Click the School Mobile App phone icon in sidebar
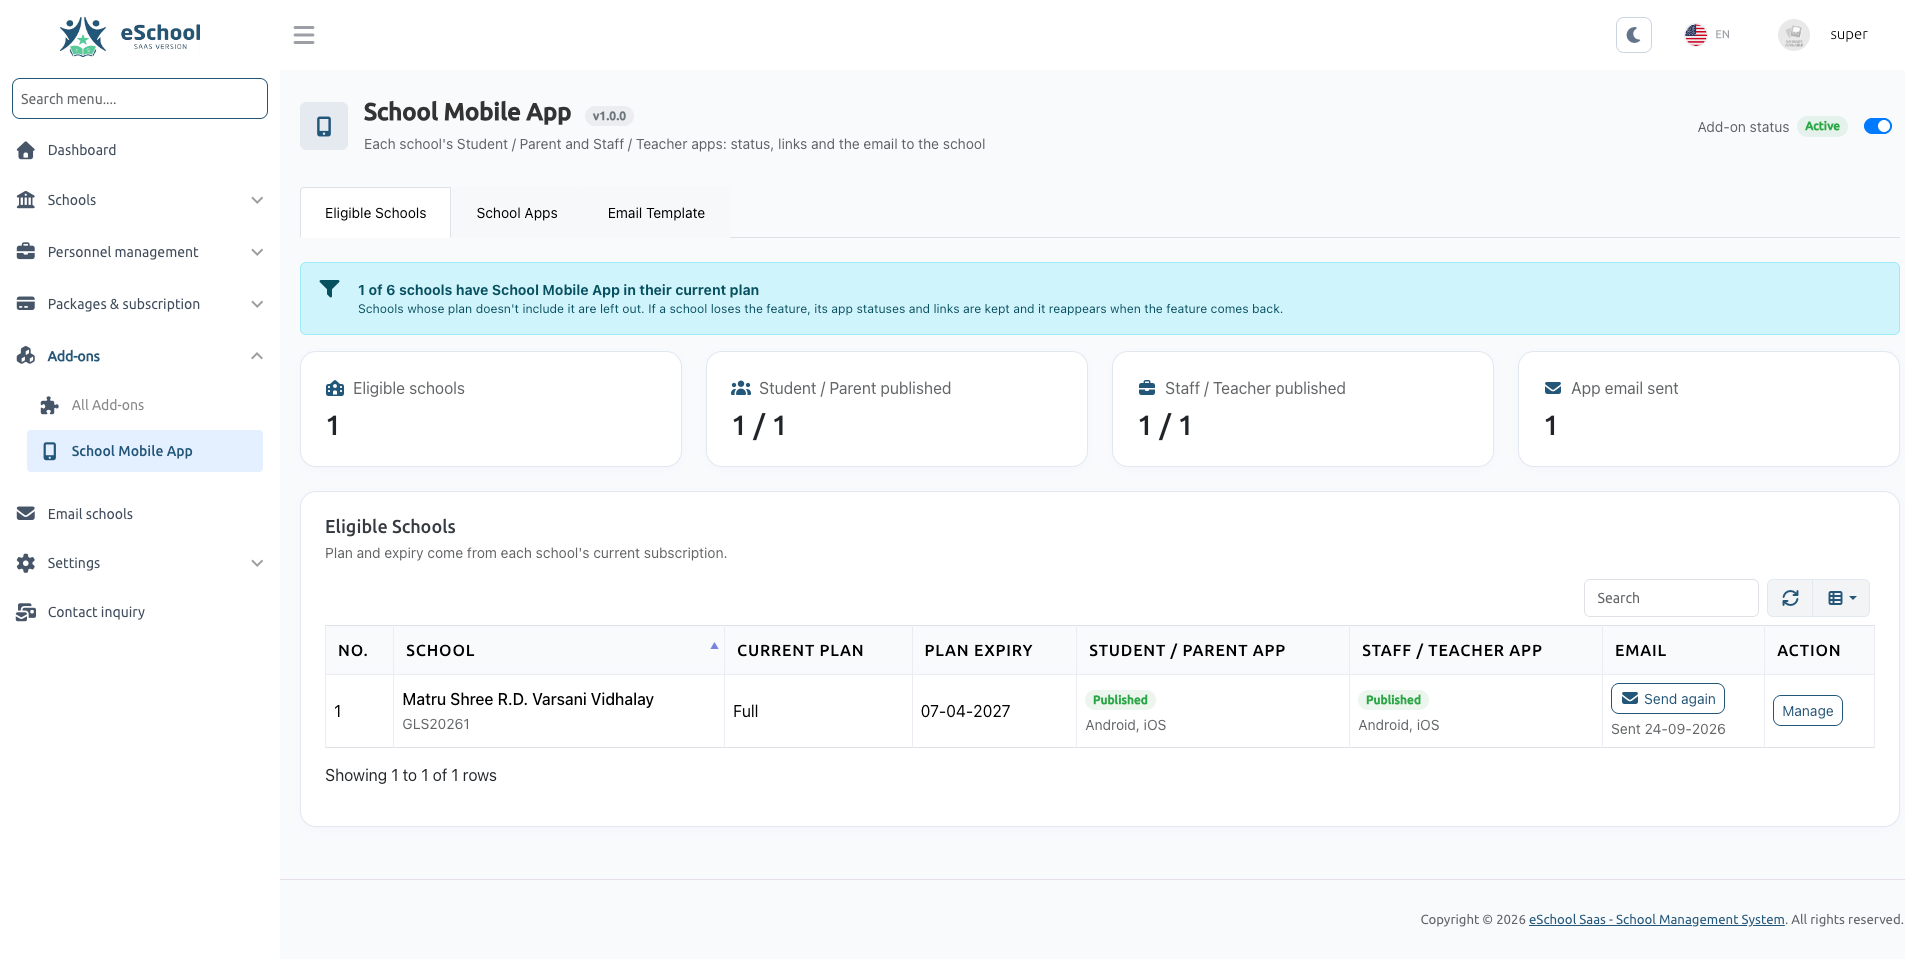 (x=50, y=451)
